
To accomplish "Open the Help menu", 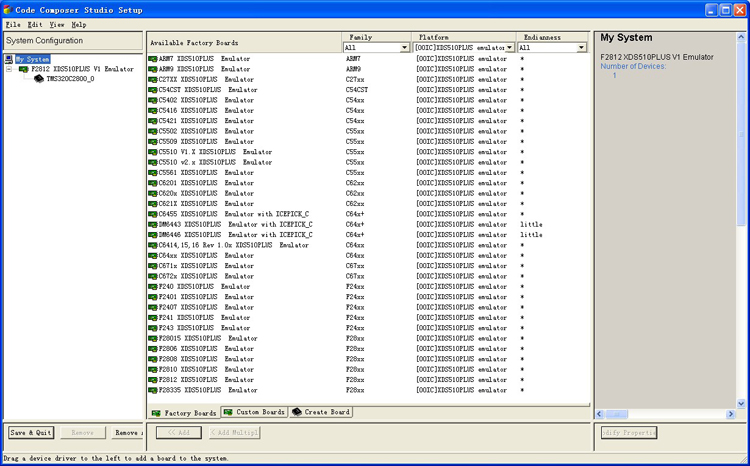I will point(79,24).
